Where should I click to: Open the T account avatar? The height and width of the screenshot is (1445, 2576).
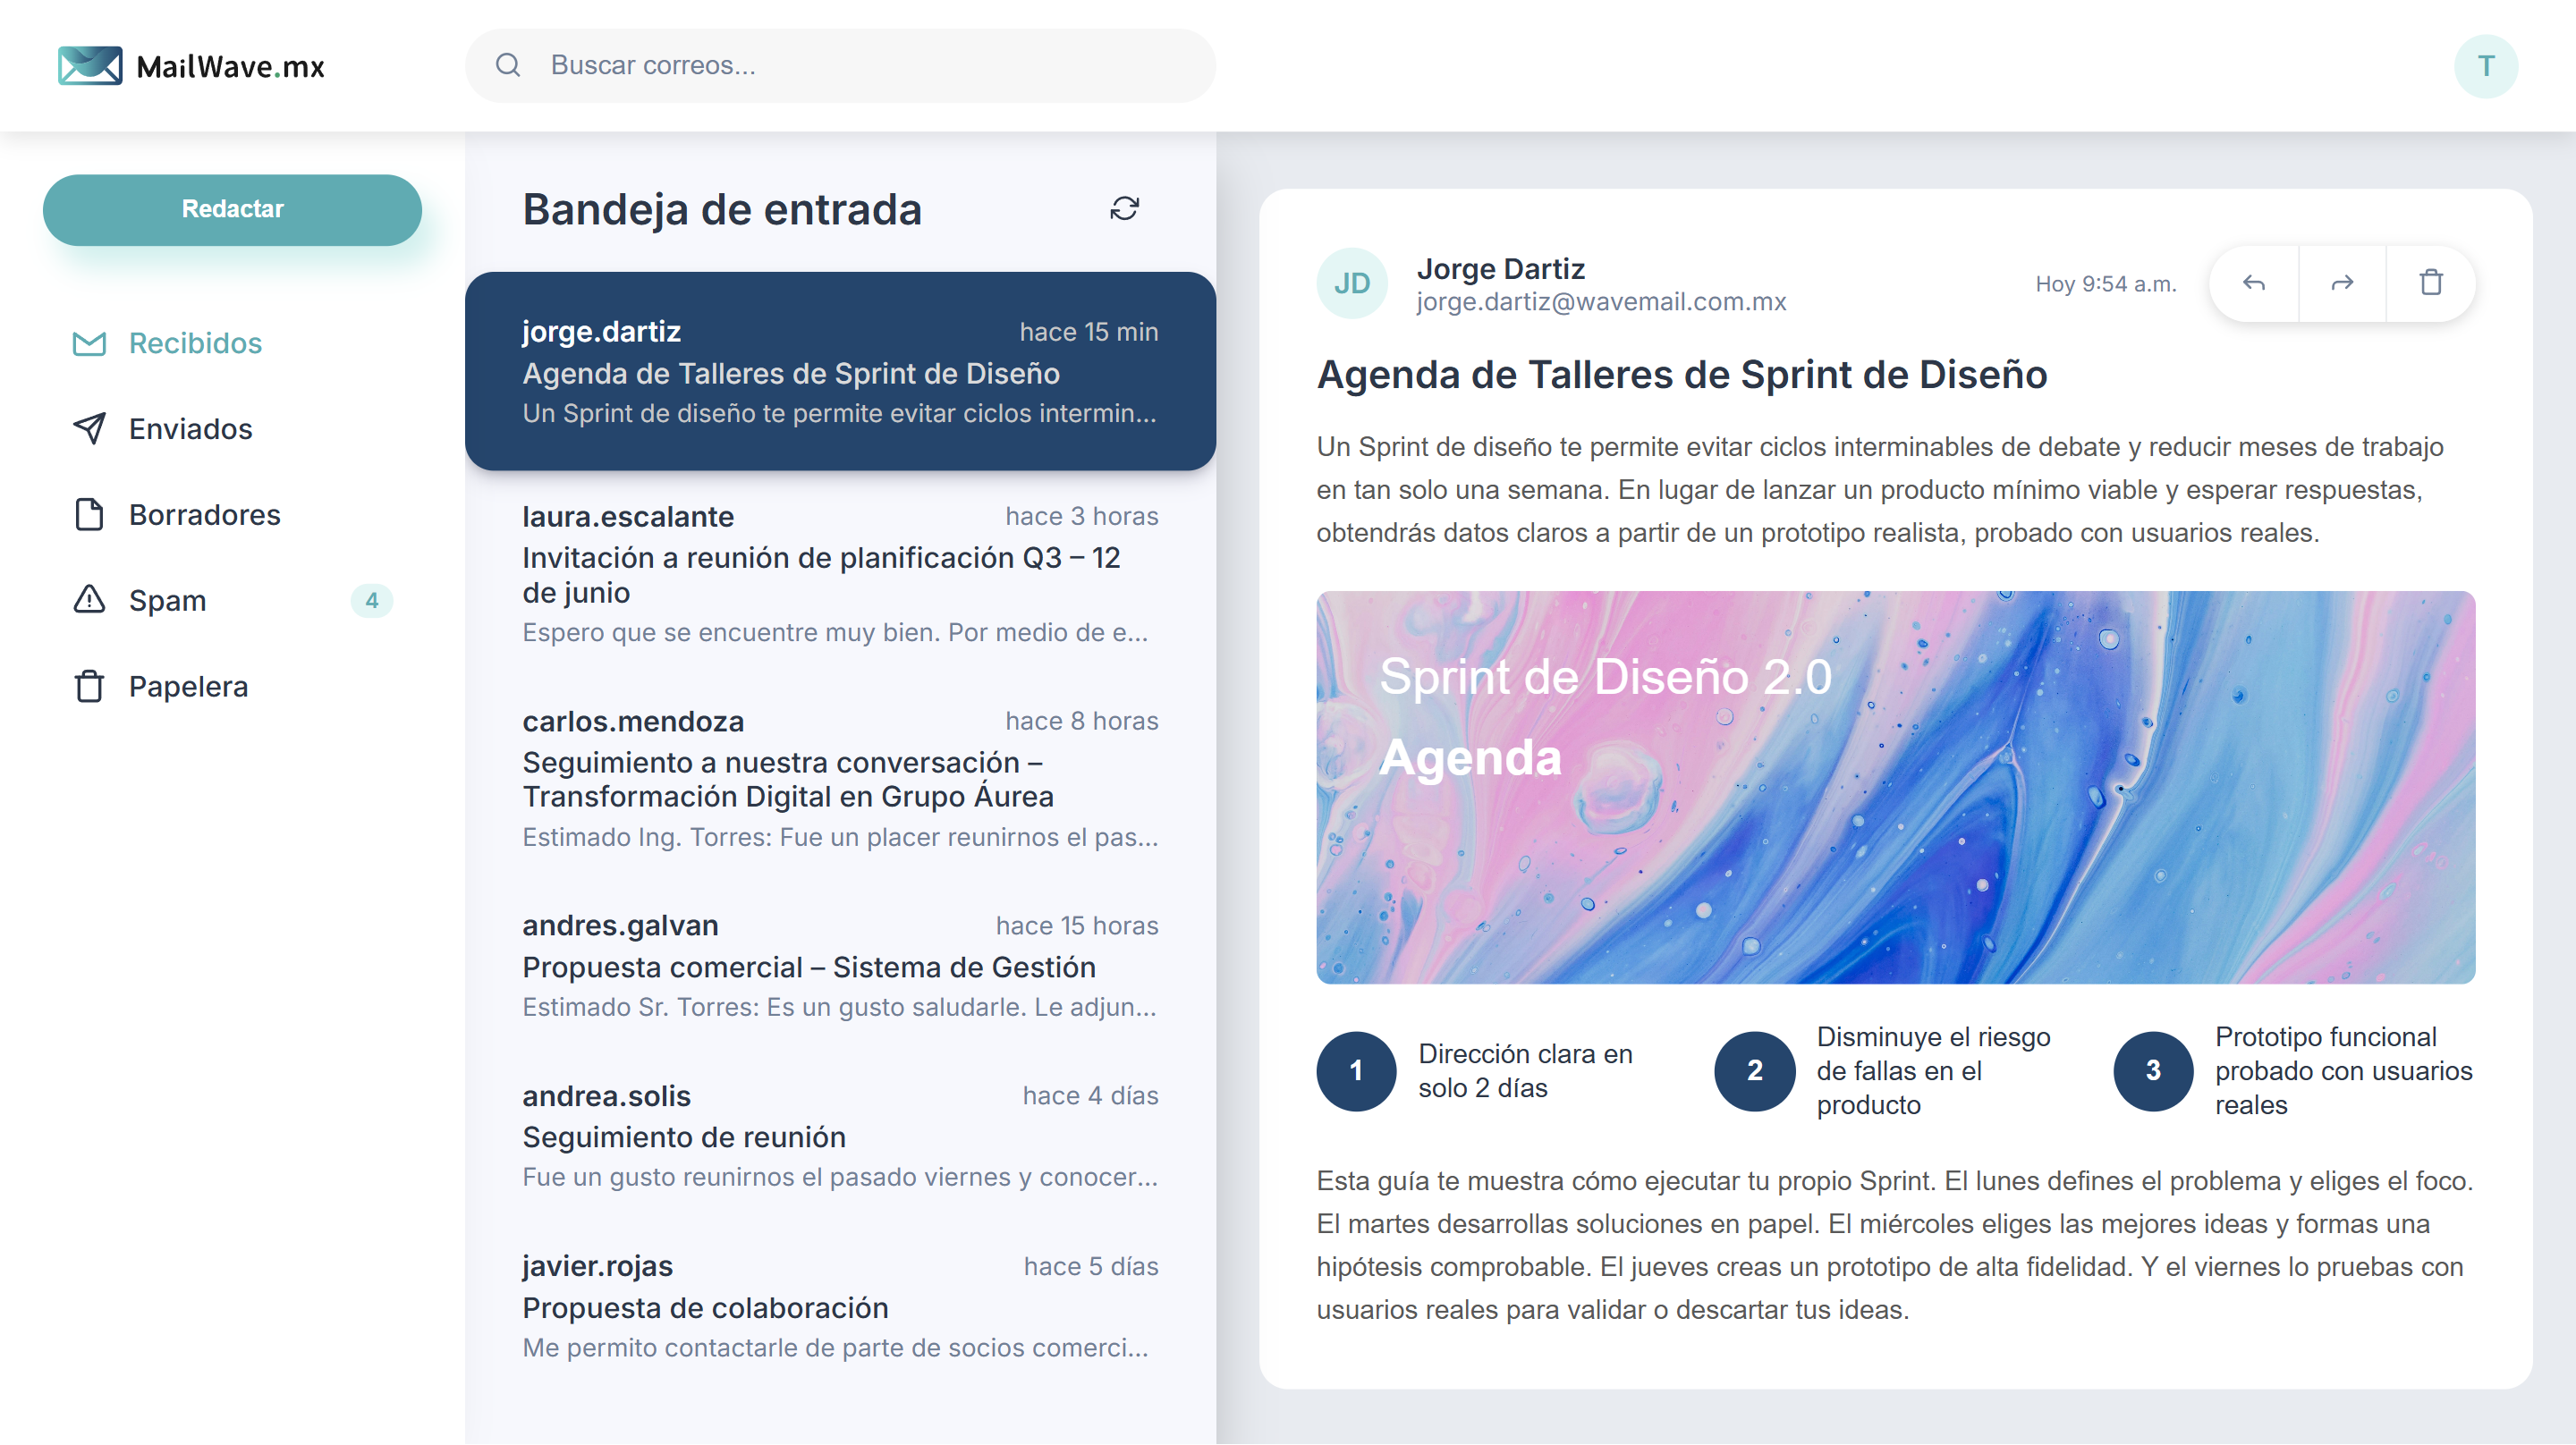[2486, 65]
